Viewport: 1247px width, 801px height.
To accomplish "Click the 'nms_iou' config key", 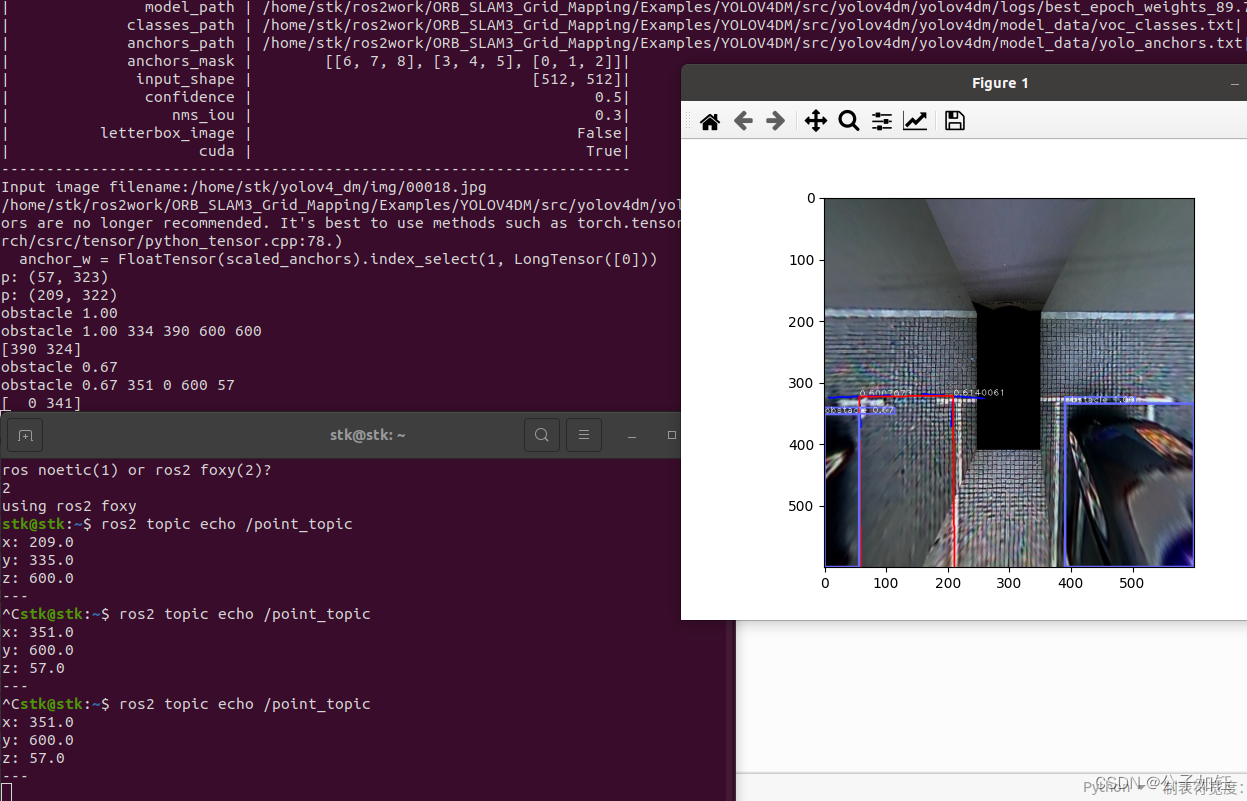I will (204, 115).
